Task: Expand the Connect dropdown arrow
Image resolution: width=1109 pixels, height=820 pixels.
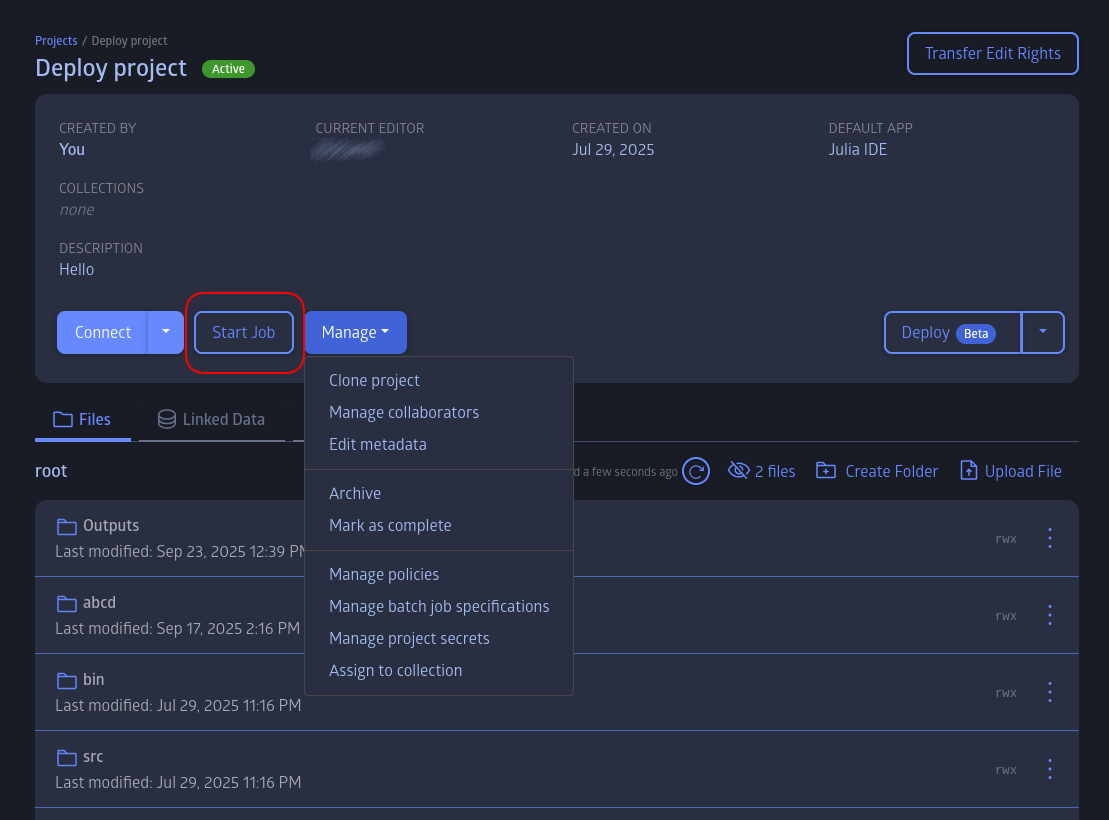Action: [166, 332]
